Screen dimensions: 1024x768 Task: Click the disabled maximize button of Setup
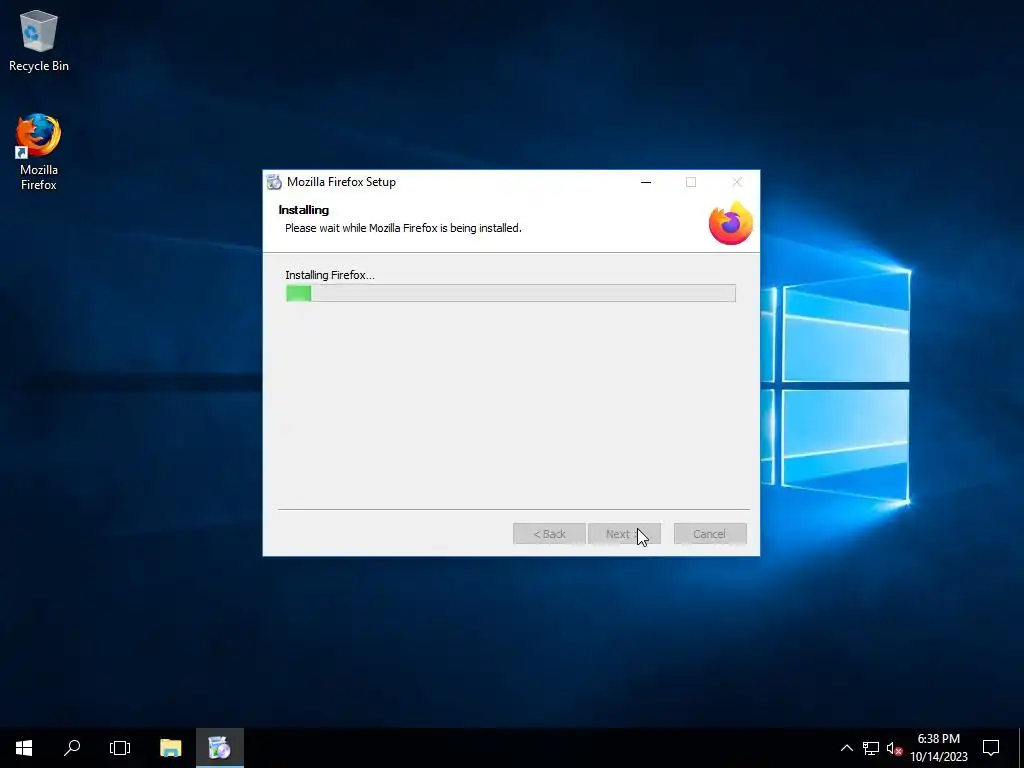click(x=691, y=182)
